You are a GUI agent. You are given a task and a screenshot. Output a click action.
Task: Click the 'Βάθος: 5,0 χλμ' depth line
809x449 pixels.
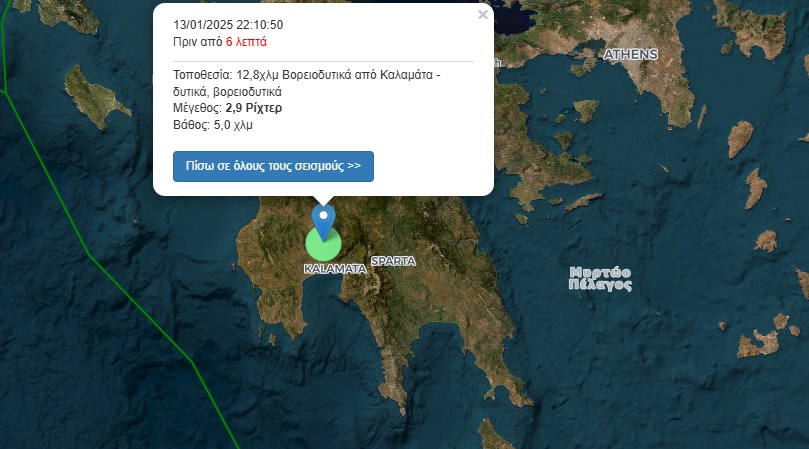pos(213,125)
